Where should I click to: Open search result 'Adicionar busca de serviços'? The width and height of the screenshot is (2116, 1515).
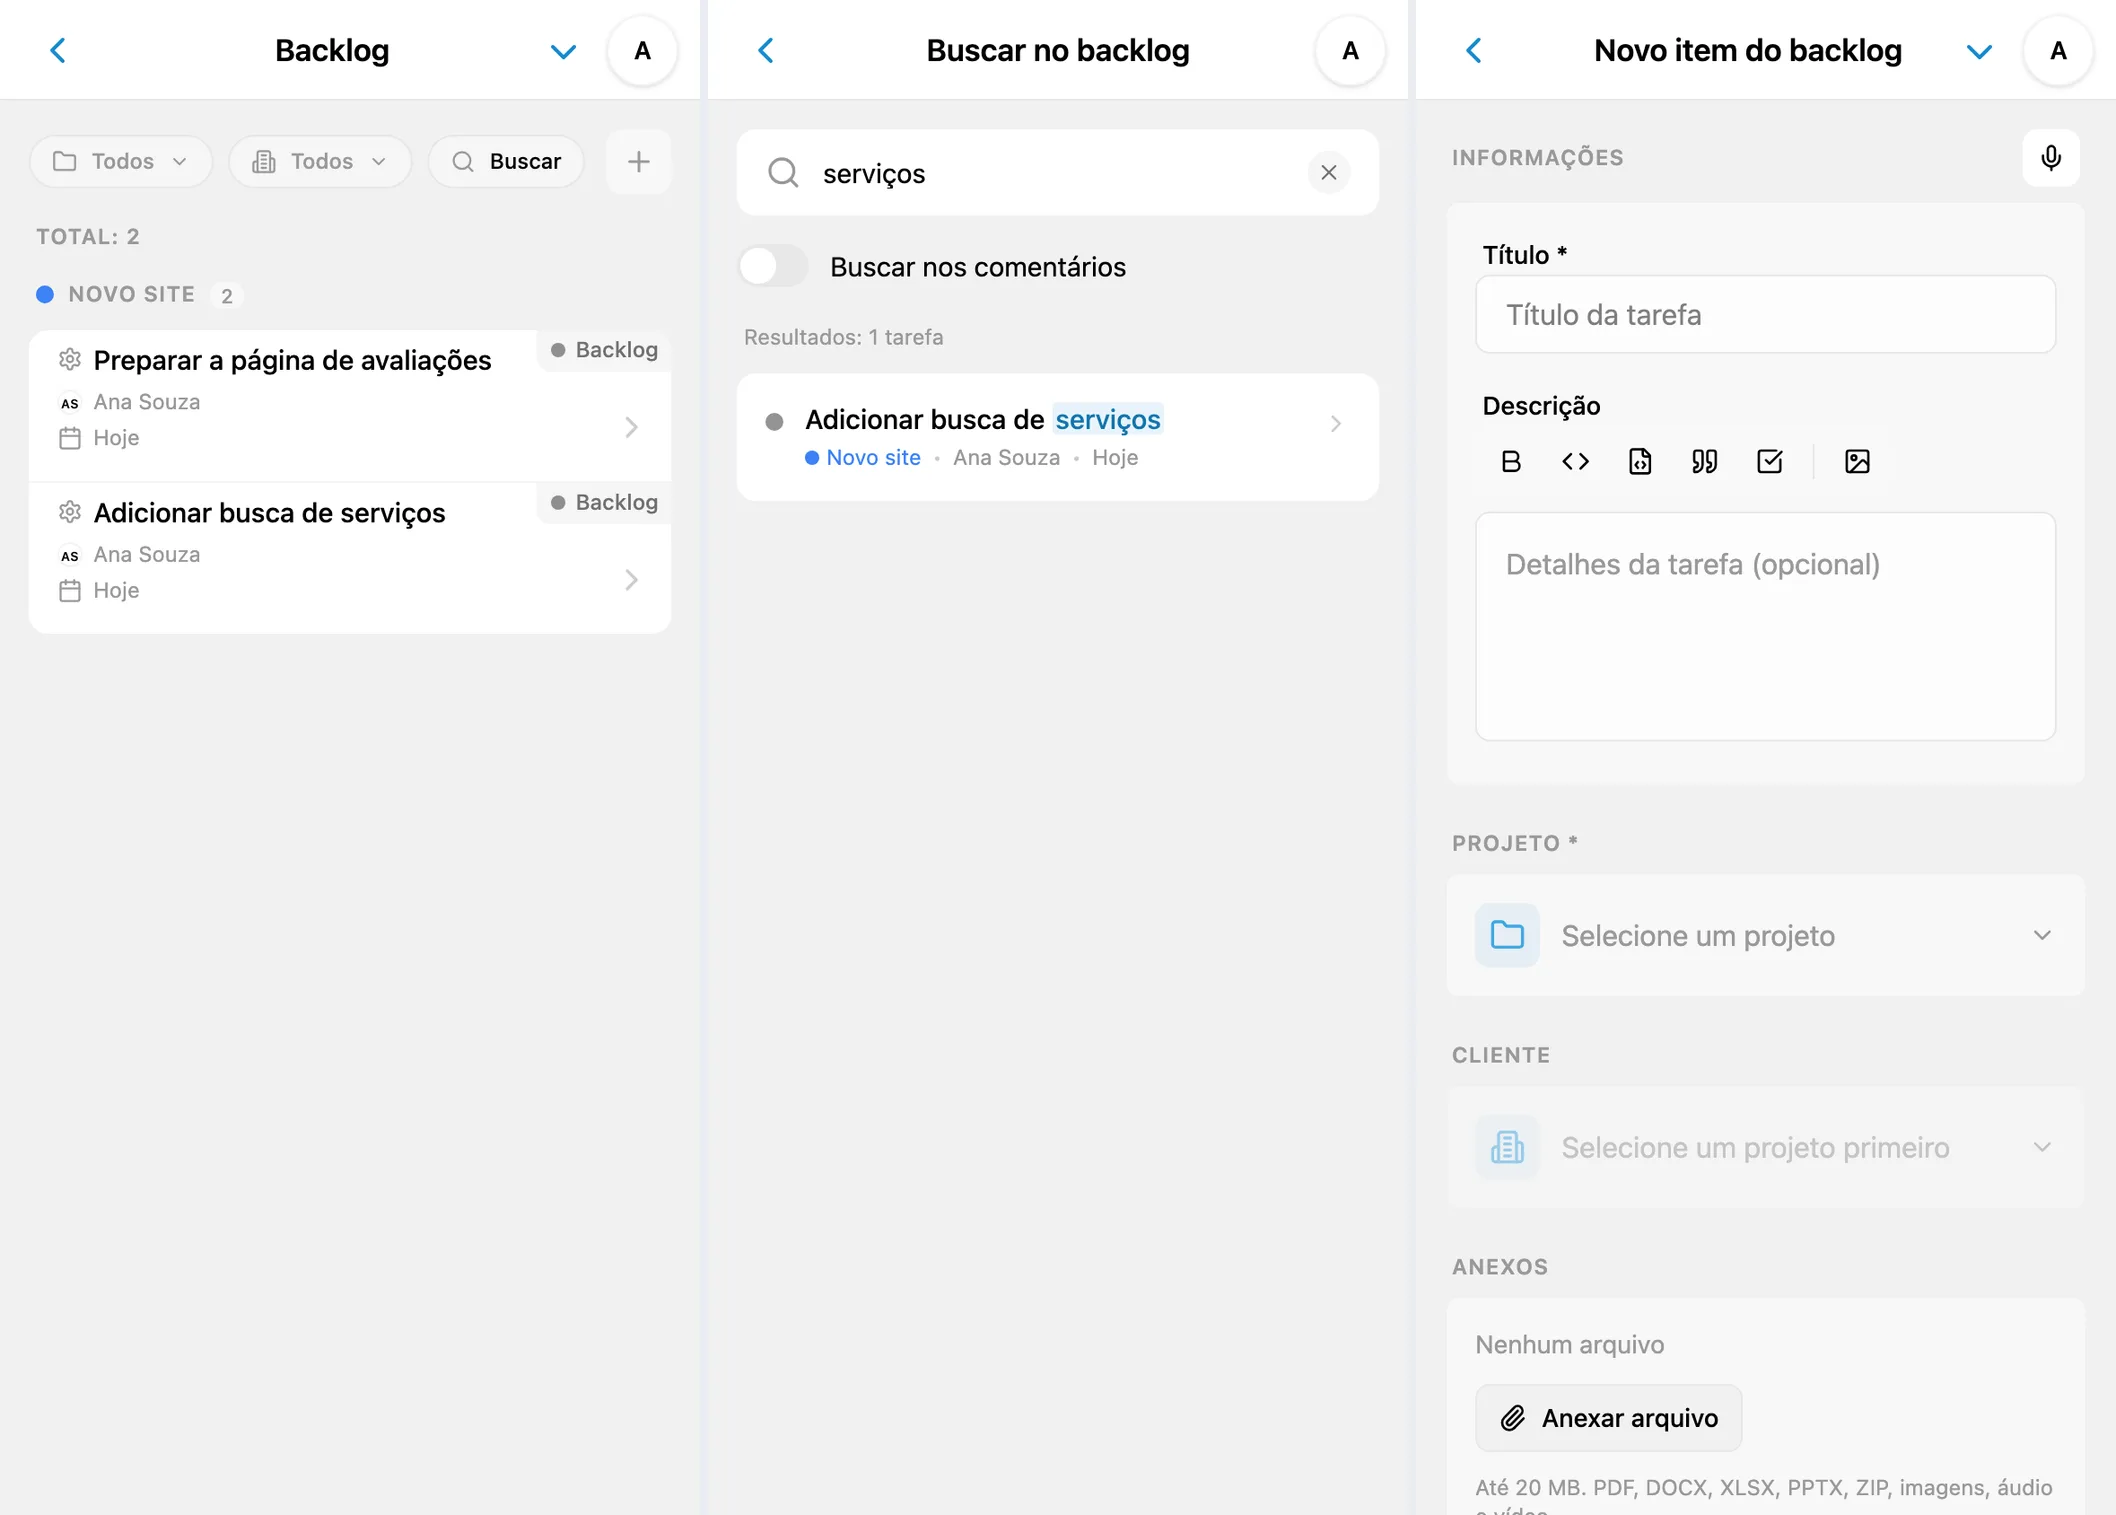(x=1057, y=438)
